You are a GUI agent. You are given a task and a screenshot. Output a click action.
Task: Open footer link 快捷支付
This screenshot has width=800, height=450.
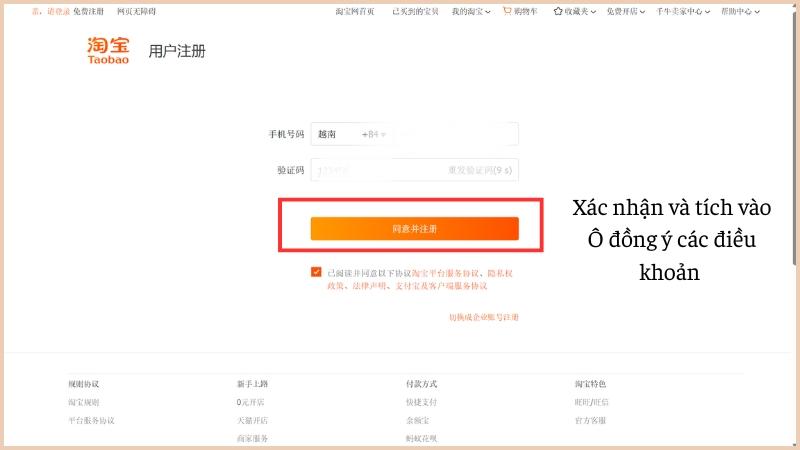421,402
